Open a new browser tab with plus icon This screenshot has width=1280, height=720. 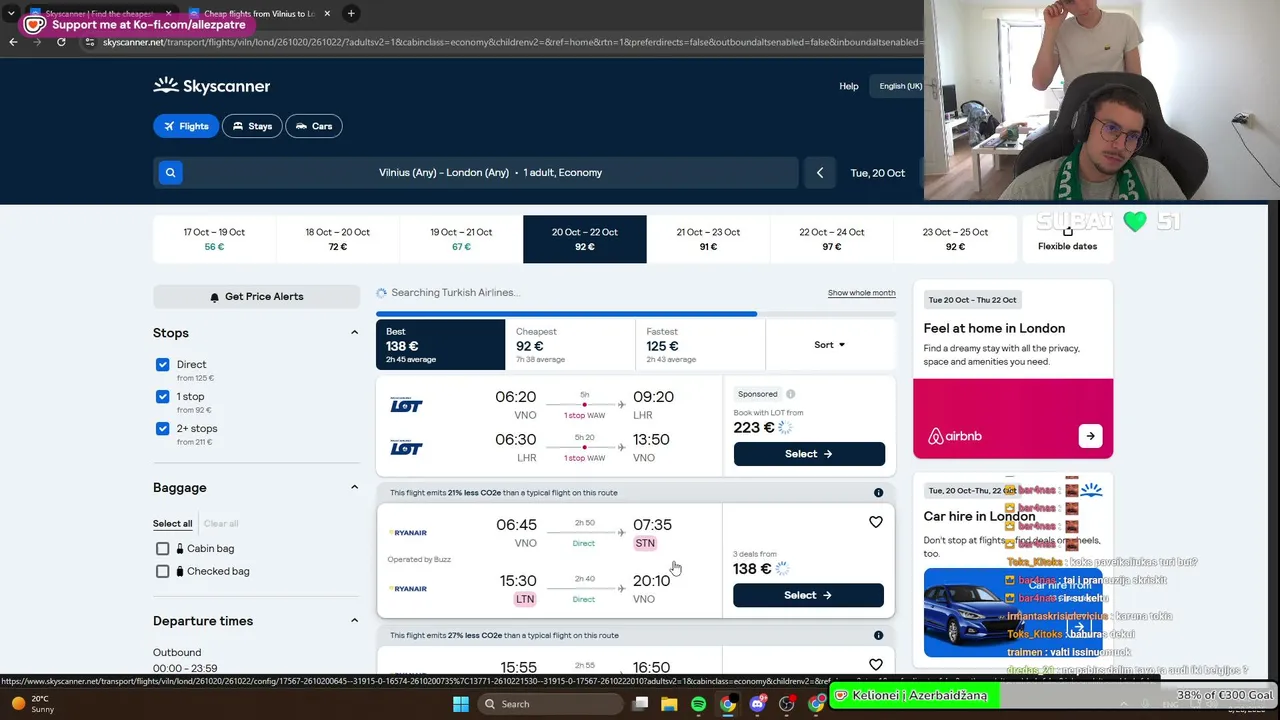tap(351, 13)
